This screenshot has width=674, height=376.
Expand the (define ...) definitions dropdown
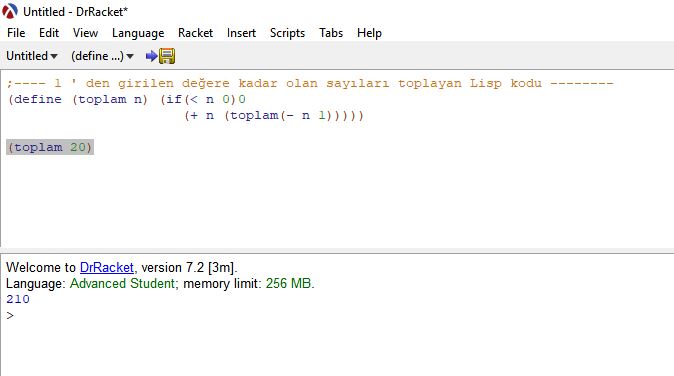click(x=102, y=56)
